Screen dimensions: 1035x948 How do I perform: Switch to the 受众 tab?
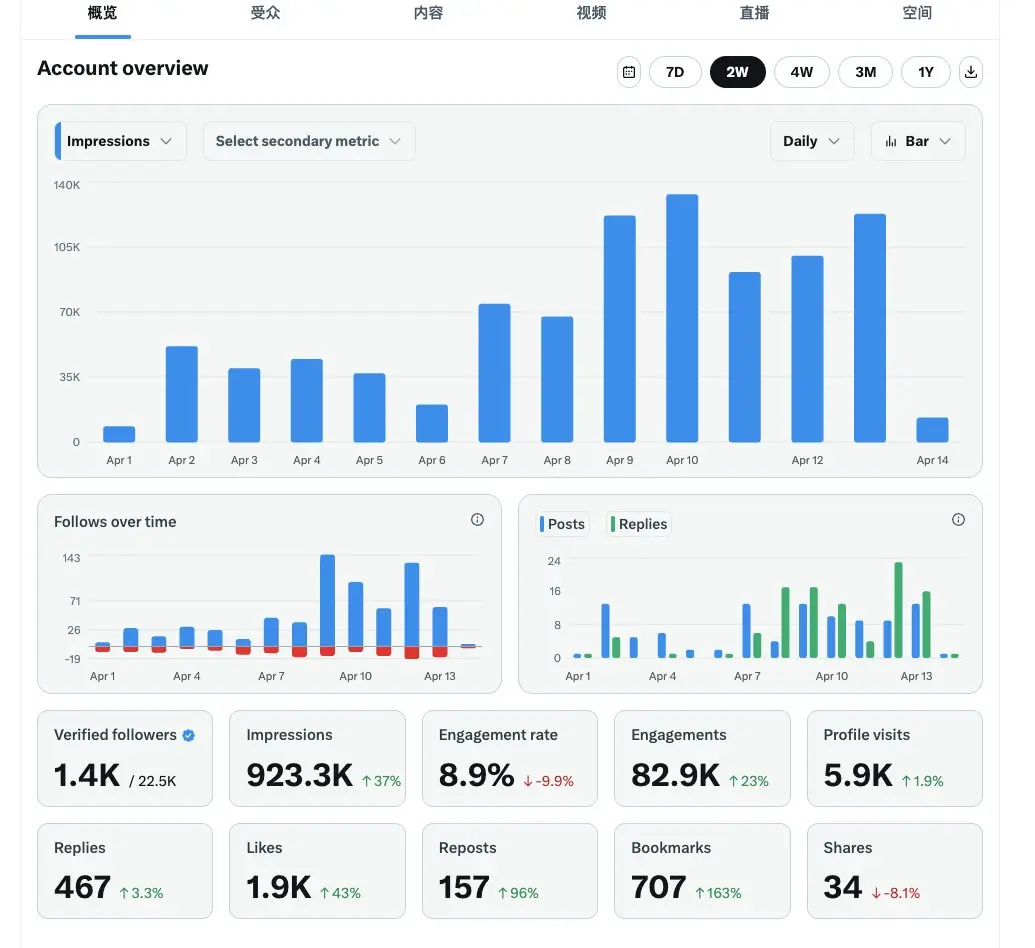[265, 13]
